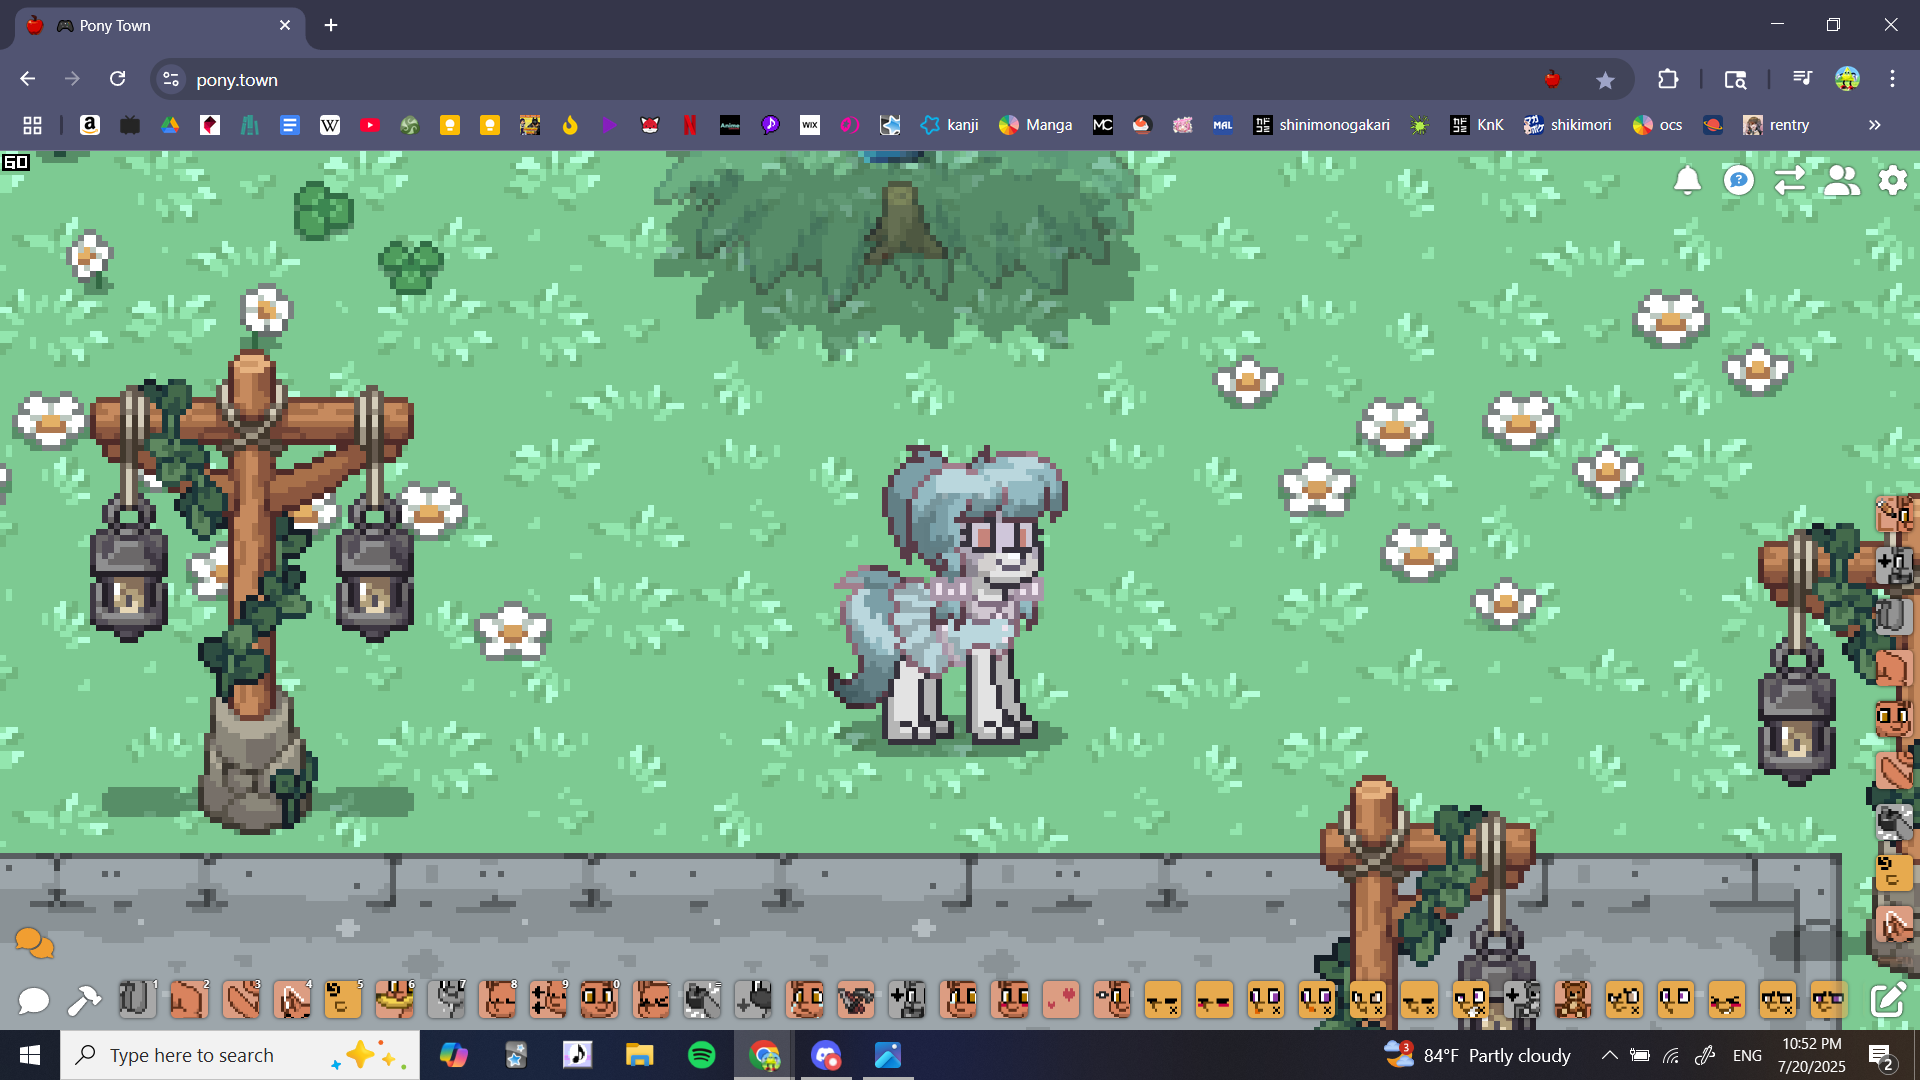Image resolution: width=1920 pixels, height=1080 pixels.
Task: Use the hearts emote action slot
Action: pyautogui.click(x=1061, y=1000)
